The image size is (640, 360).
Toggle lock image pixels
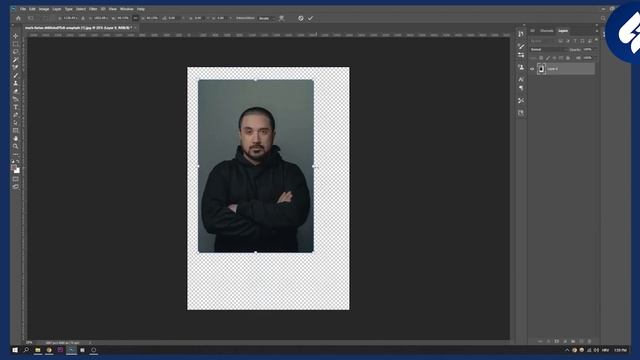click(x=548, y=58)
